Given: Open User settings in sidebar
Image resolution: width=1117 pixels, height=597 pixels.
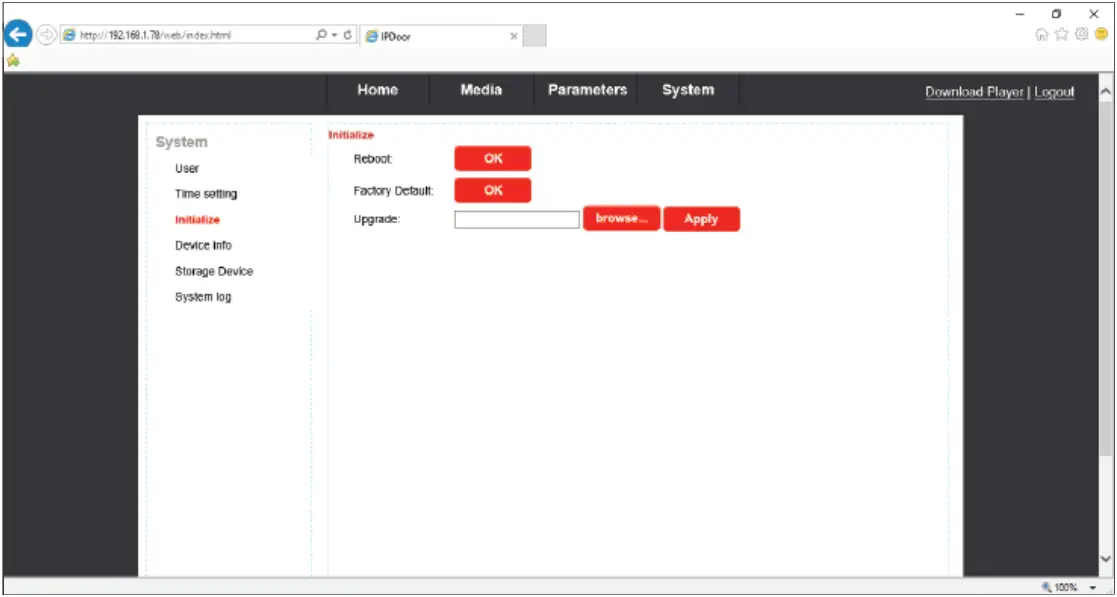Looking at the screenshot, I should click(187, 169).
